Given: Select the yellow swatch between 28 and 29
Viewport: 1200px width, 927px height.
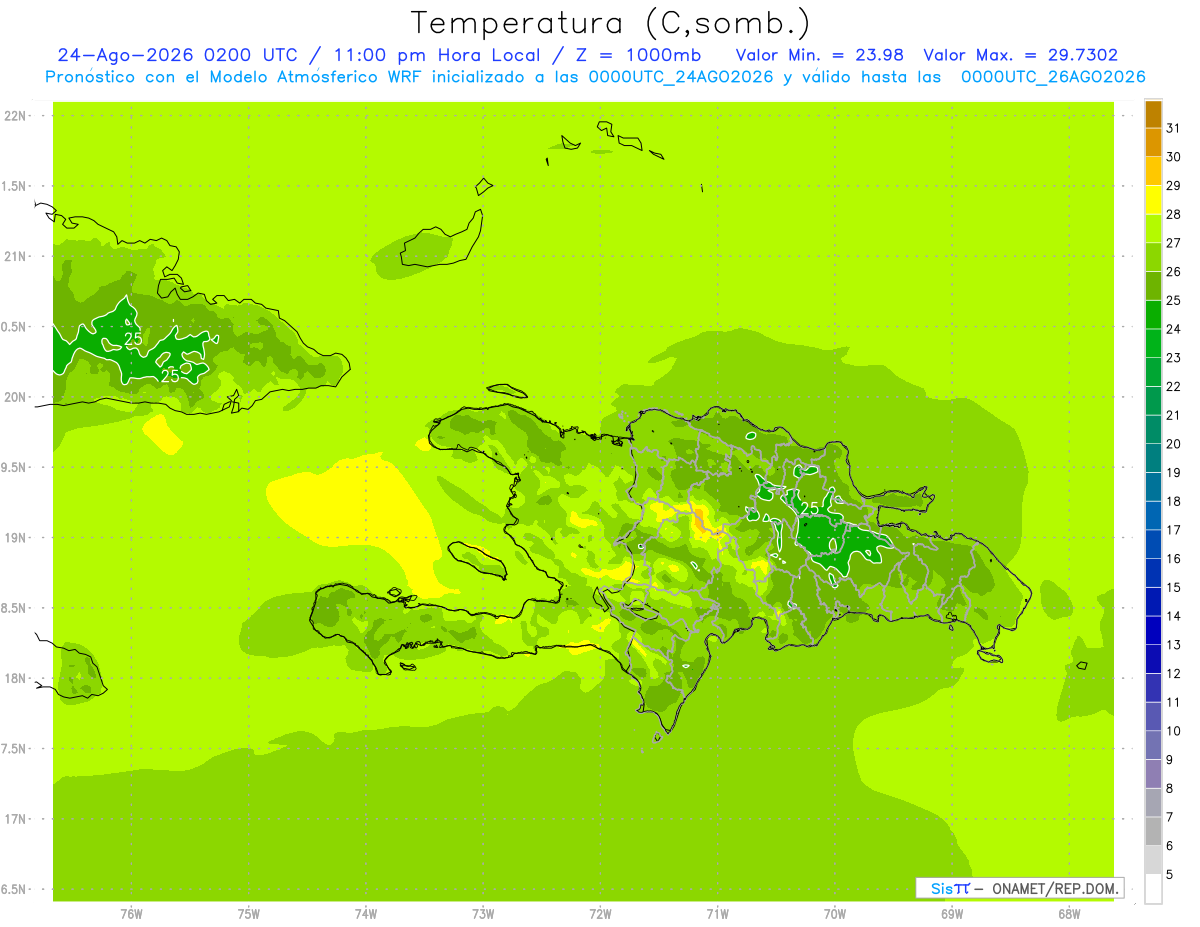Looking at the screenshot, I should [x=1153, y=200].
